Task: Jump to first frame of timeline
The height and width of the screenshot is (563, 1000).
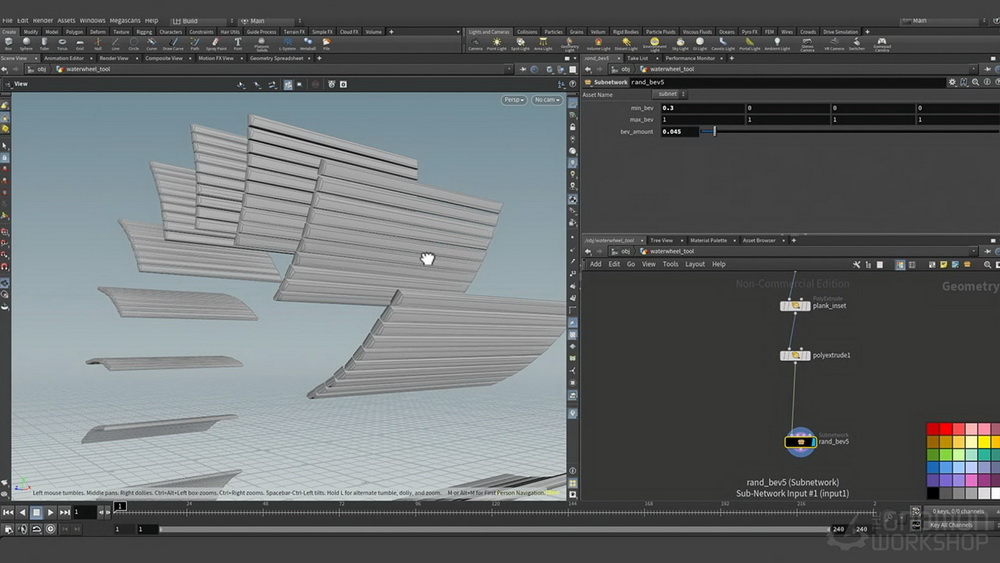Action: [x=8, y=512]
